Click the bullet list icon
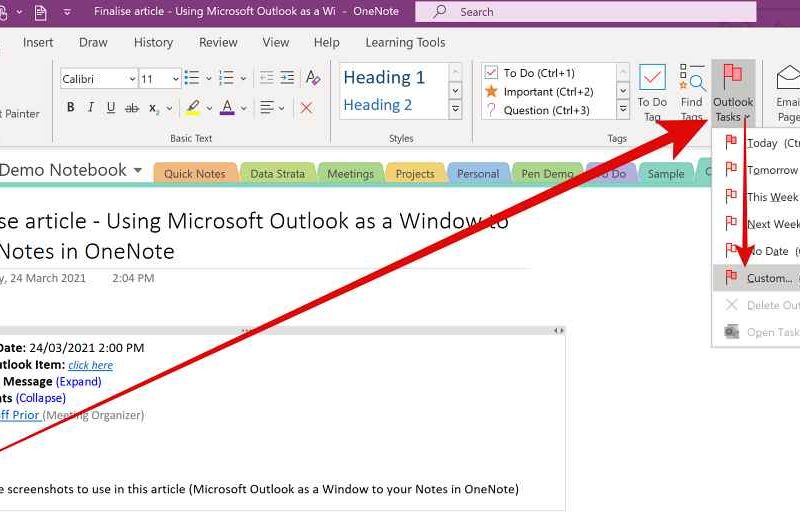 click(x=192, y=78)
